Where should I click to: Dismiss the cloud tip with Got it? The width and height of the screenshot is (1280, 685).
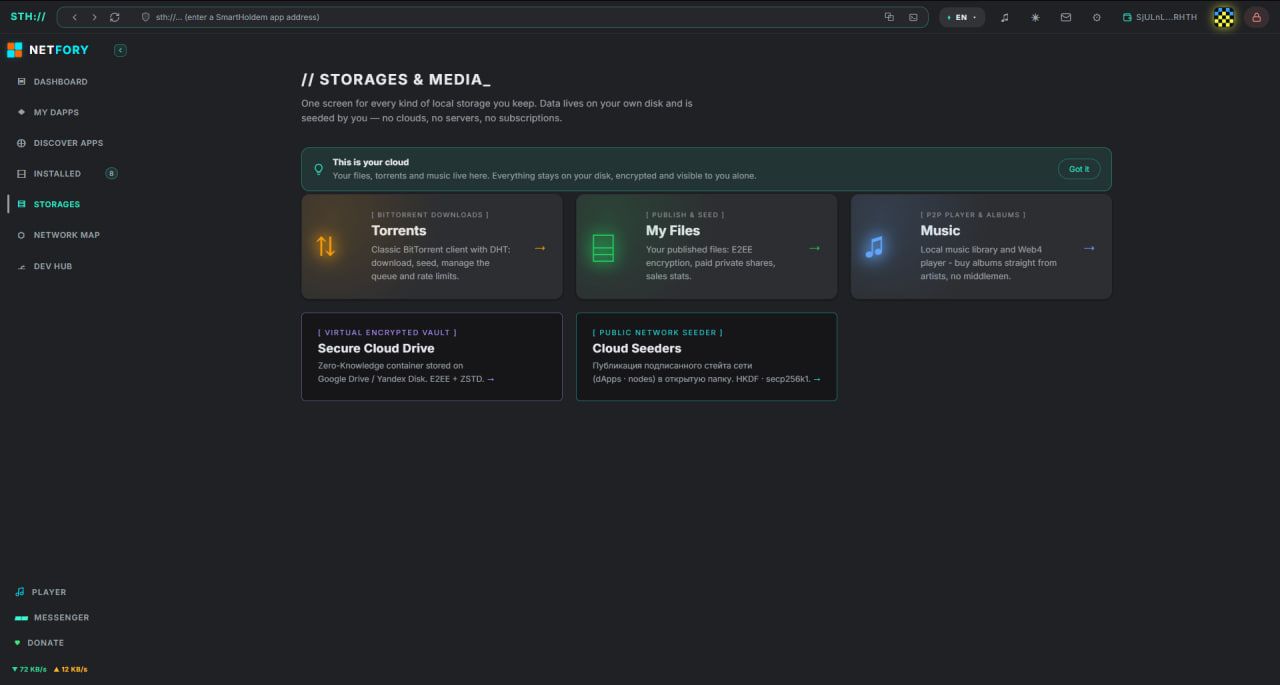click(1079, 169)
